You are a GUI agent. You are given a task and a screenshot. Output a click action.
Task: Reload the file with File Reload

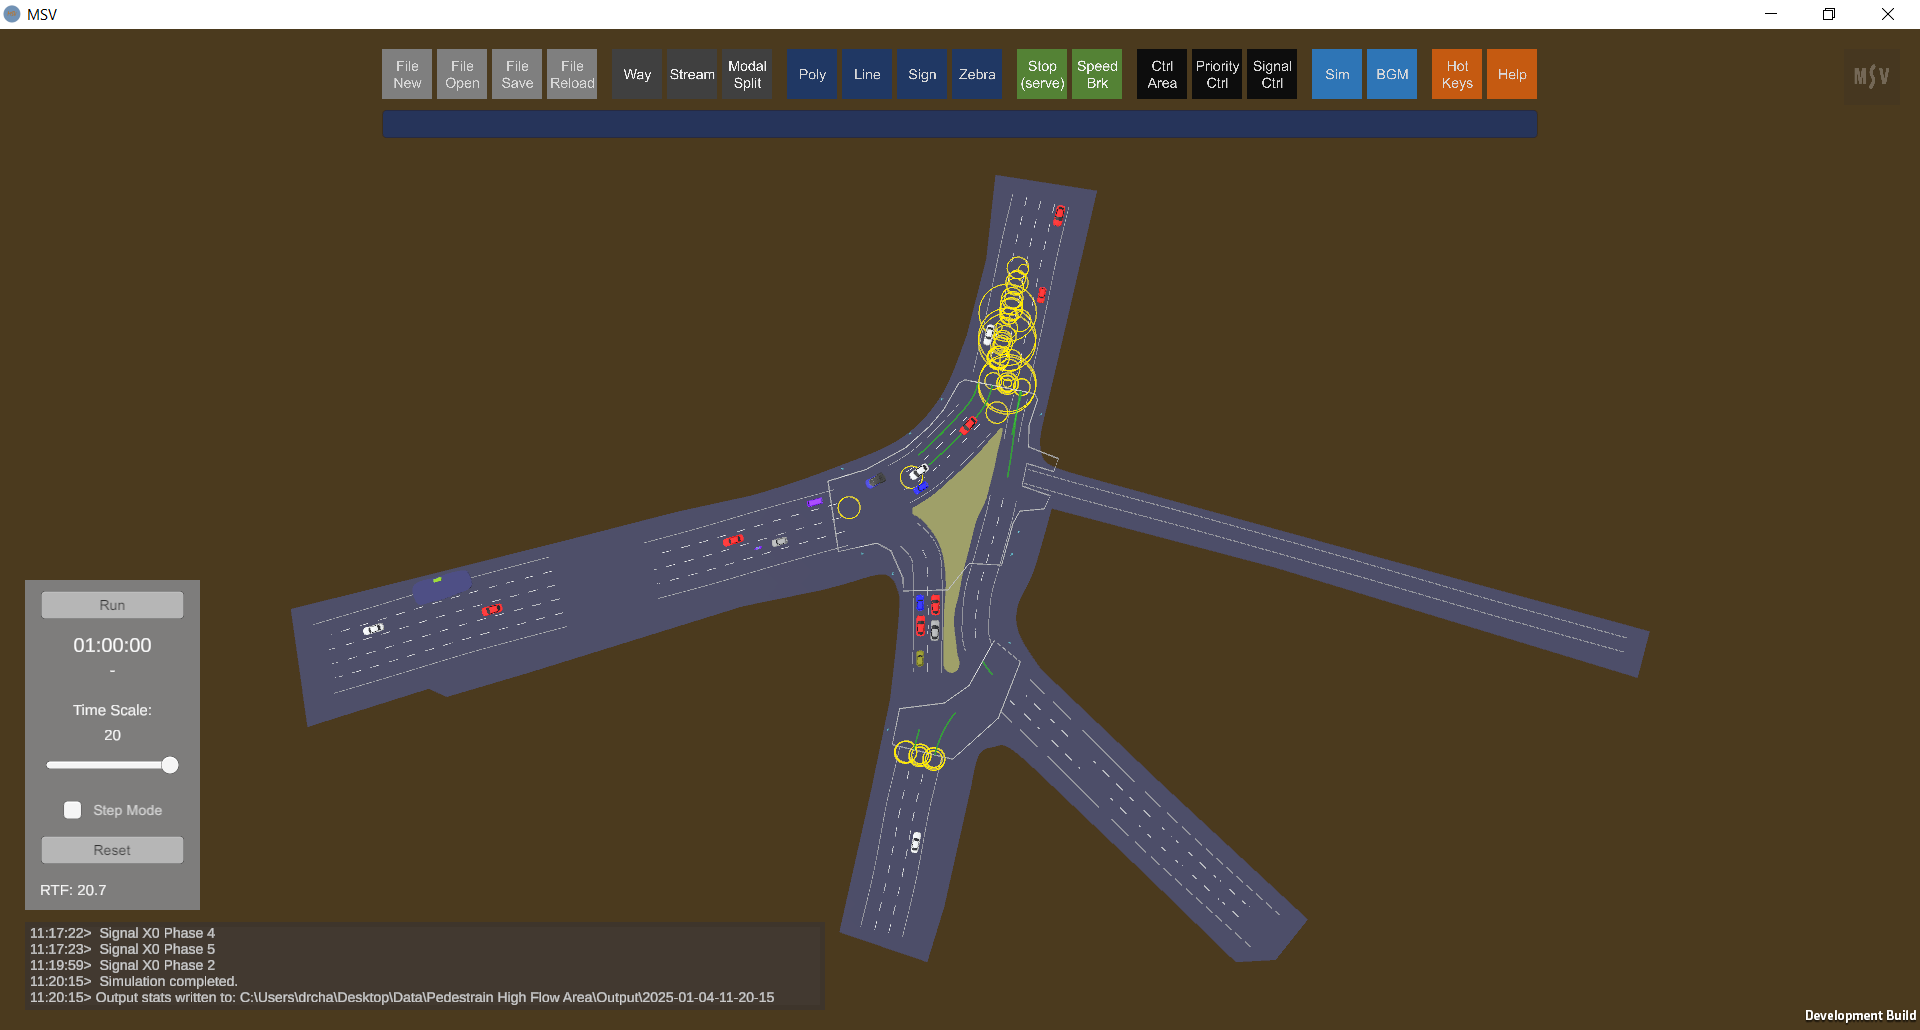[x=572, y=75]
